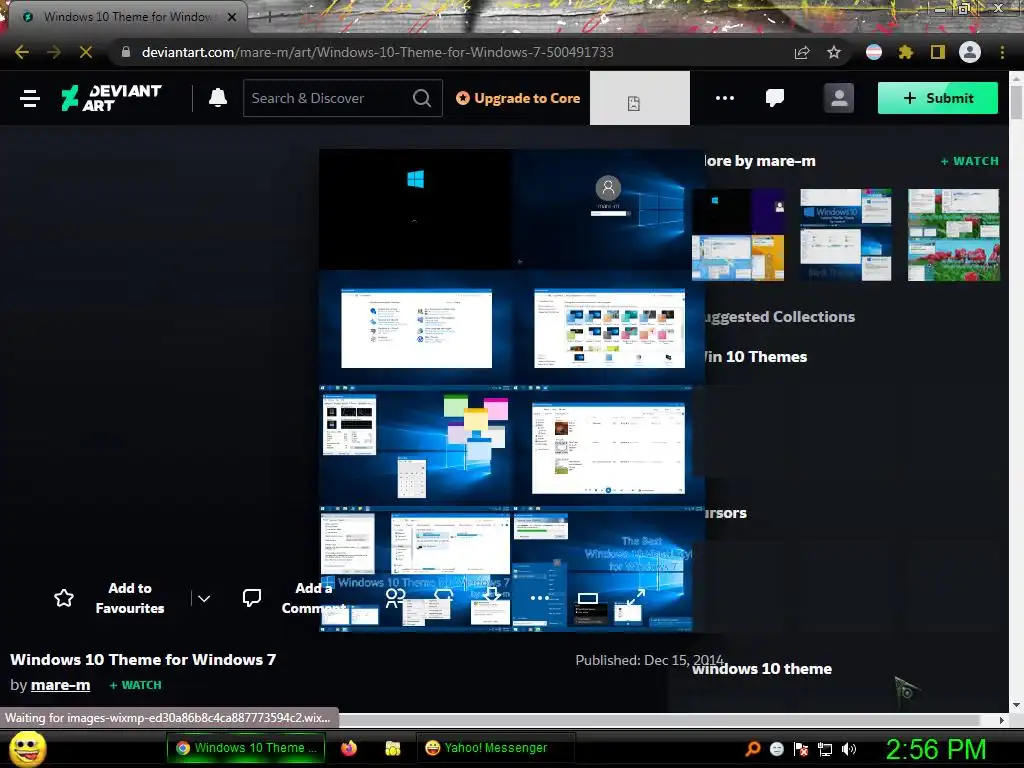
Task: Click the Add to Favourites label
Action: click(130, 598)
